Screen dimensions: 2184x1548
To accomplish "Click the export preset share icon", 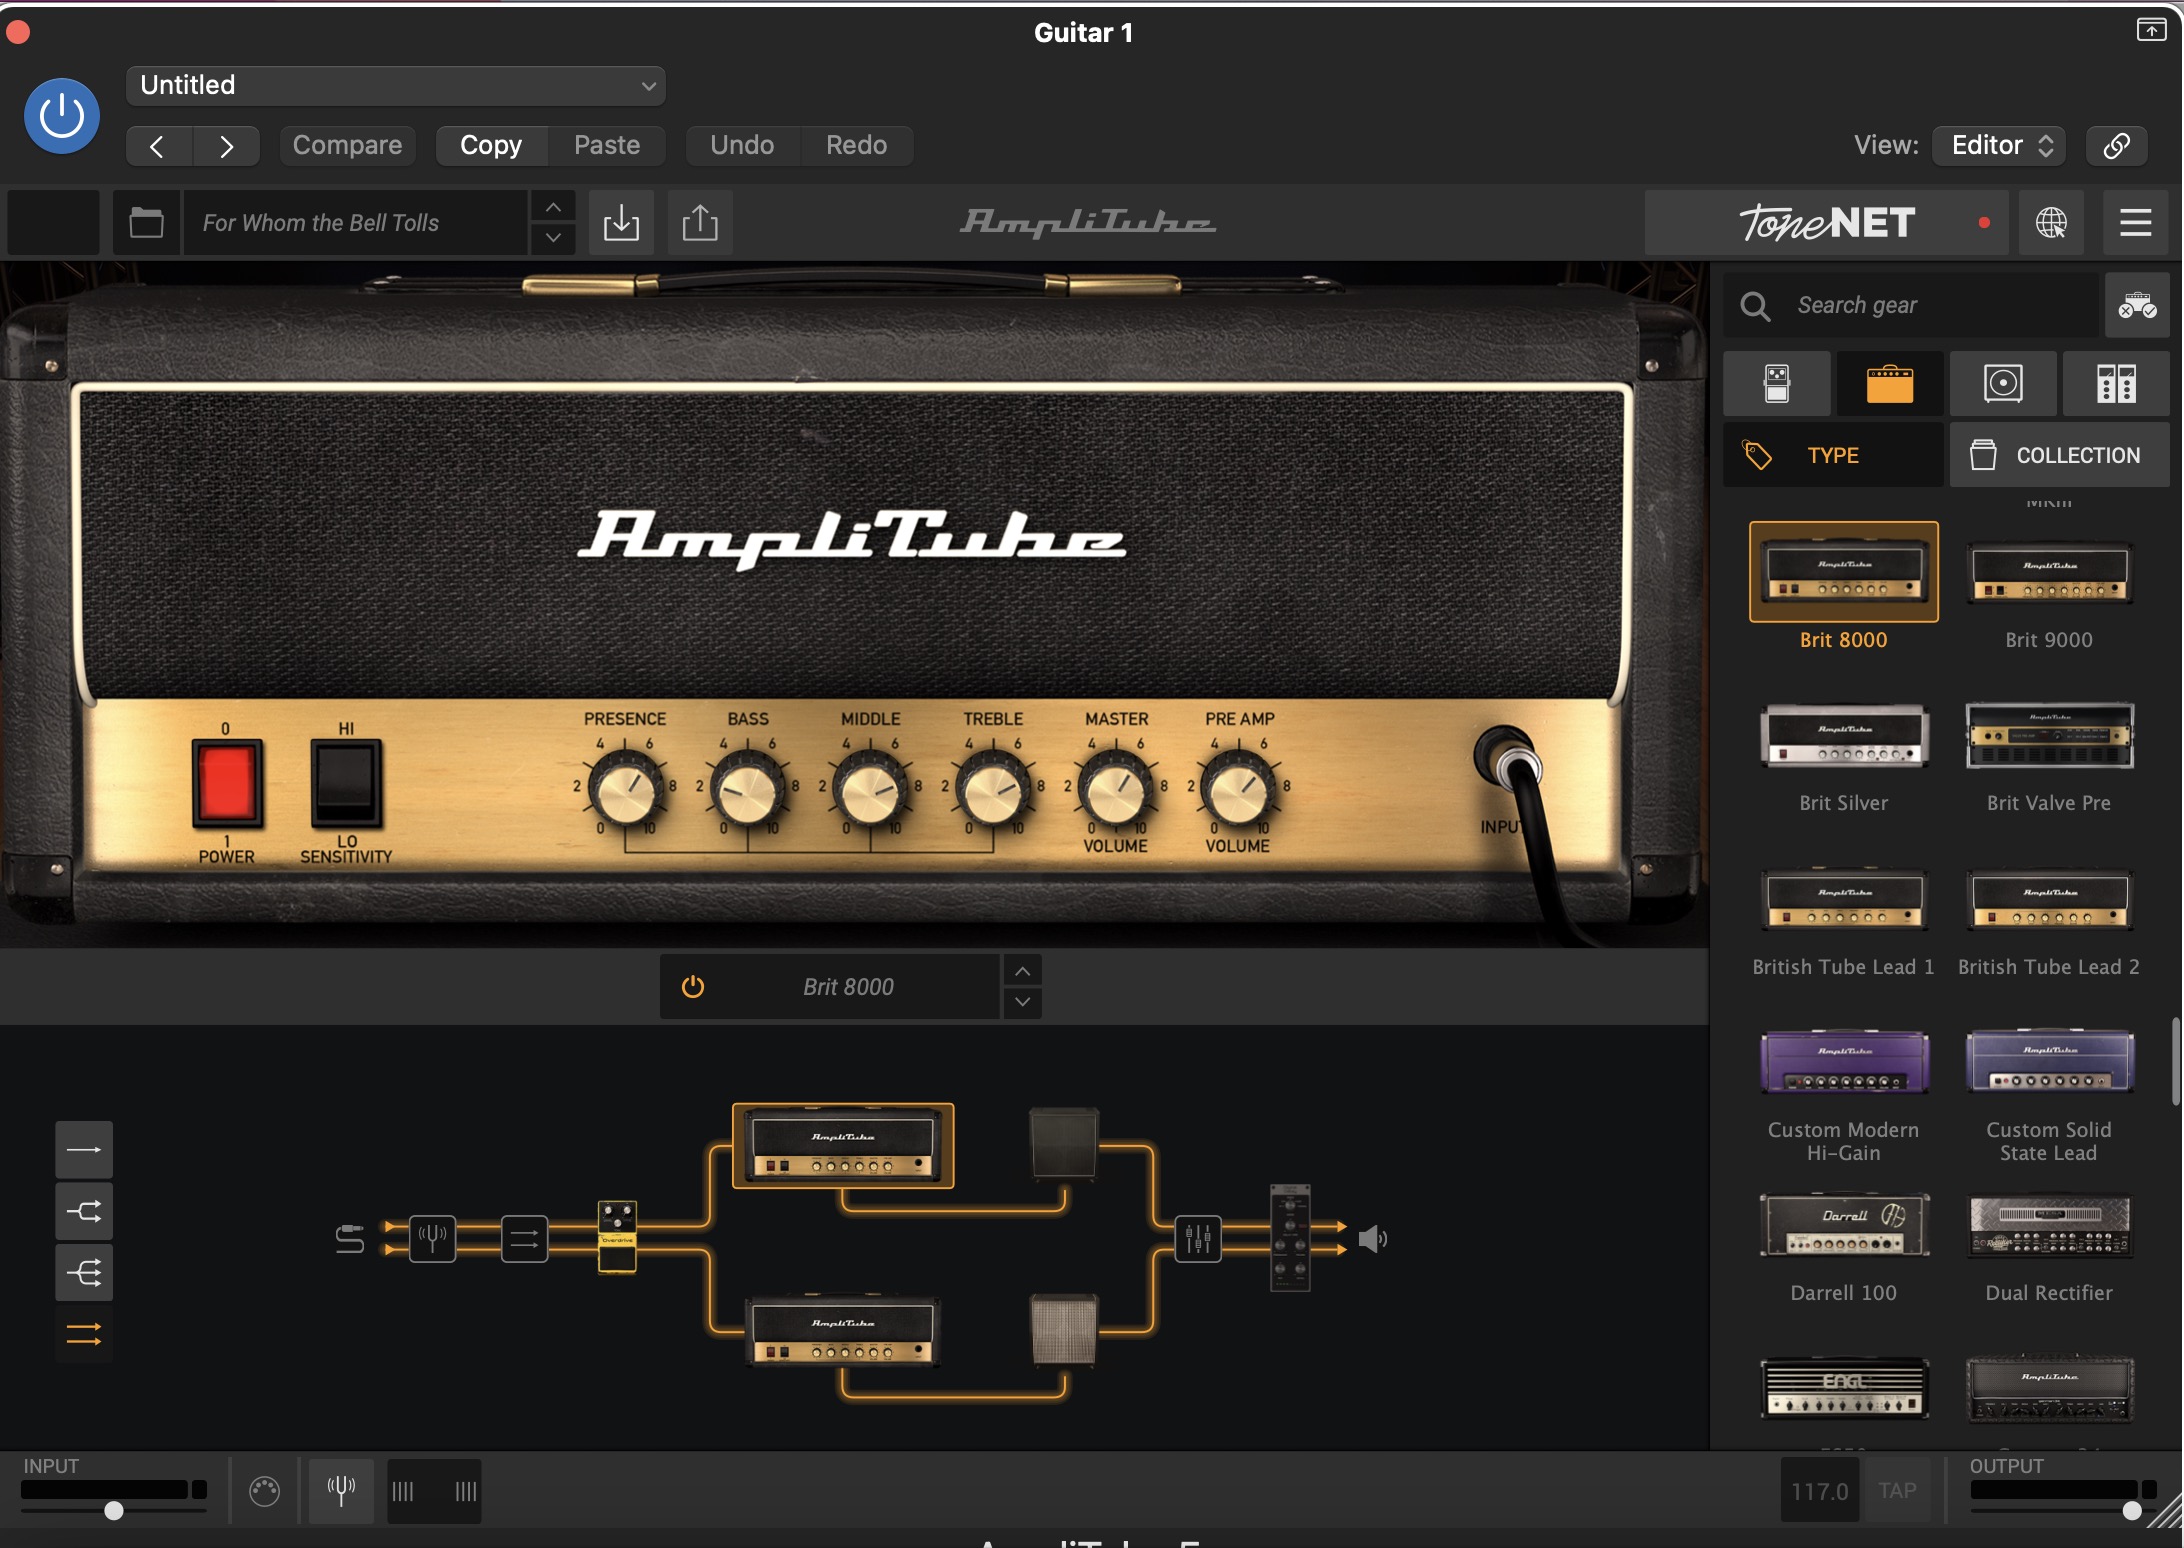I will pos(700,222).
